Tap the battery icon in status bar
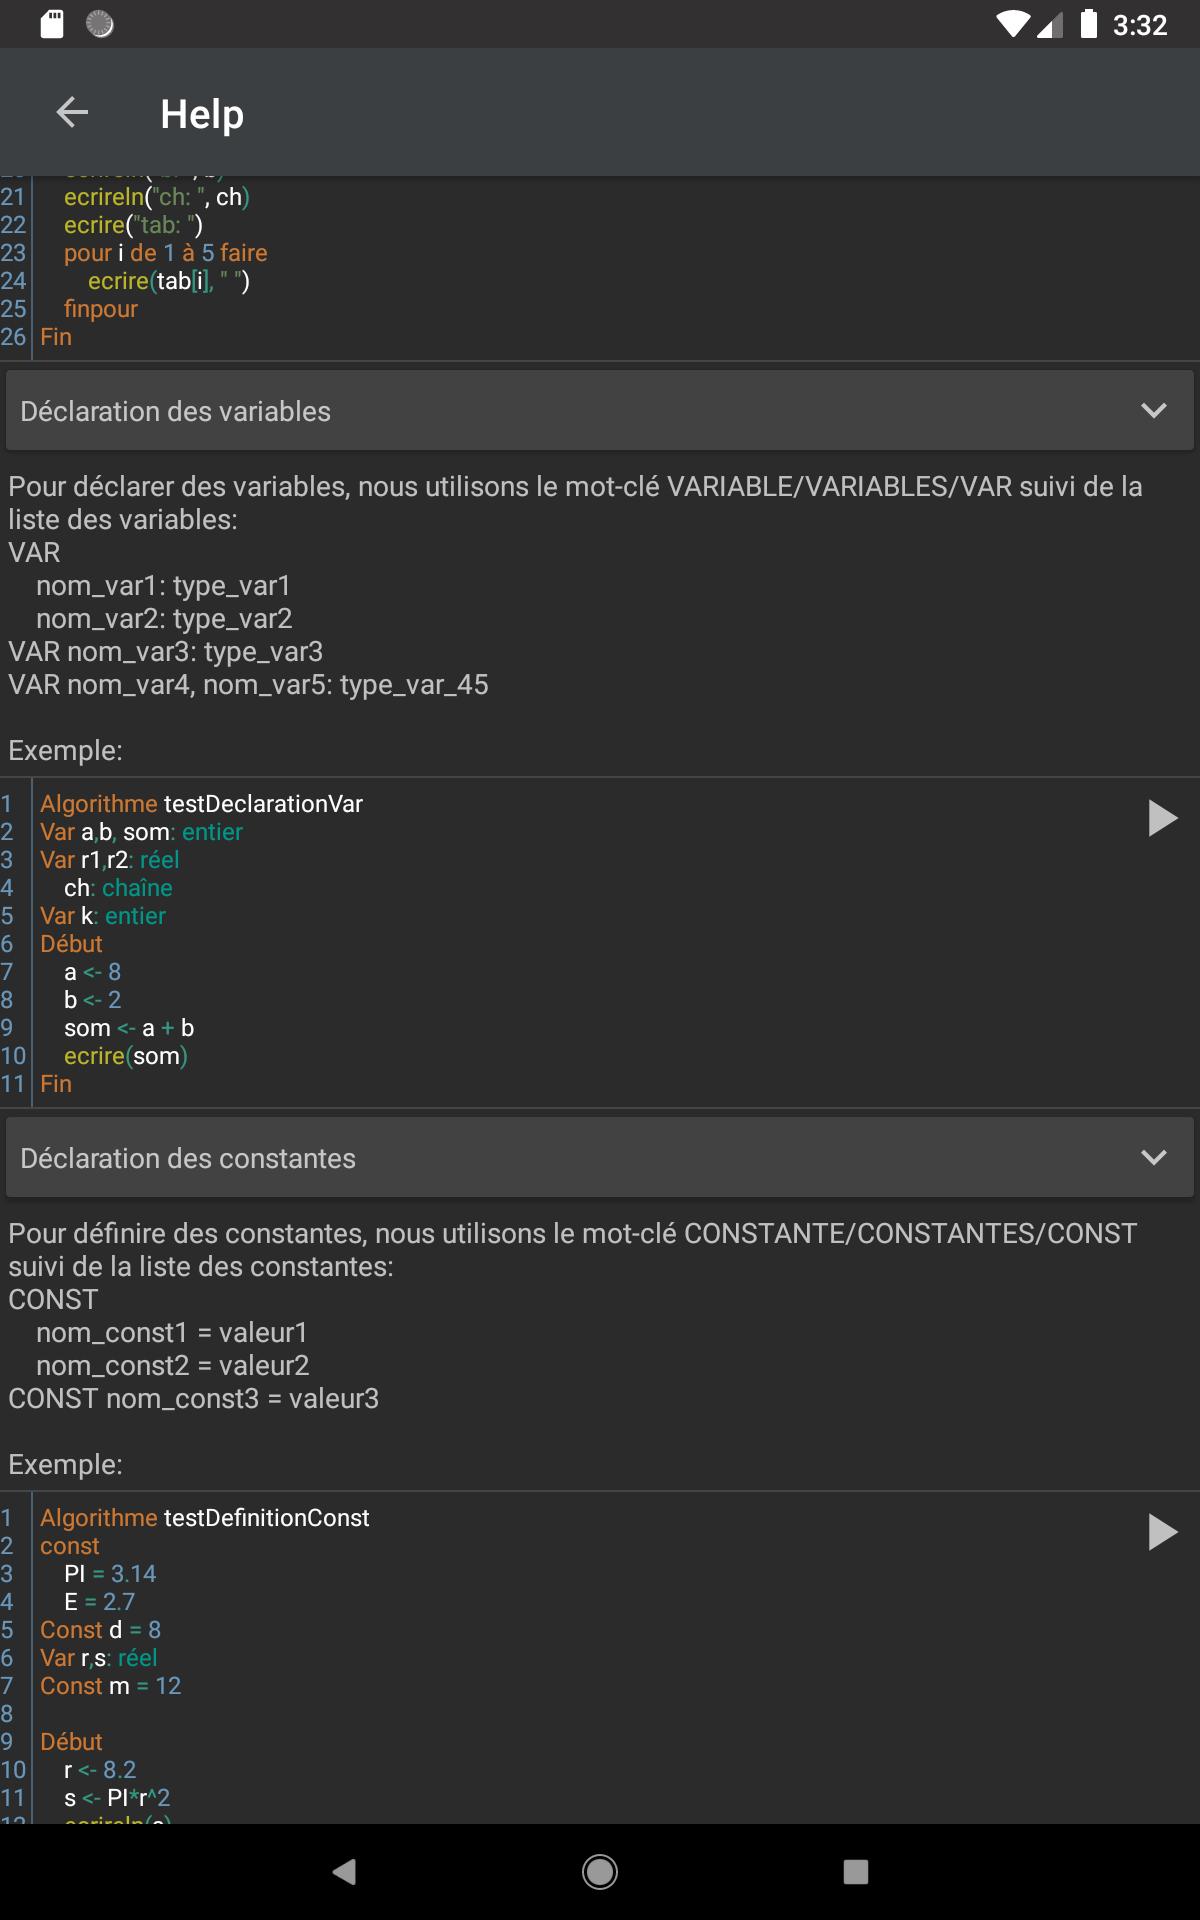The width and height of the screenshot is (1200, 1920). pyautogui.click(x=1089, y=24)
